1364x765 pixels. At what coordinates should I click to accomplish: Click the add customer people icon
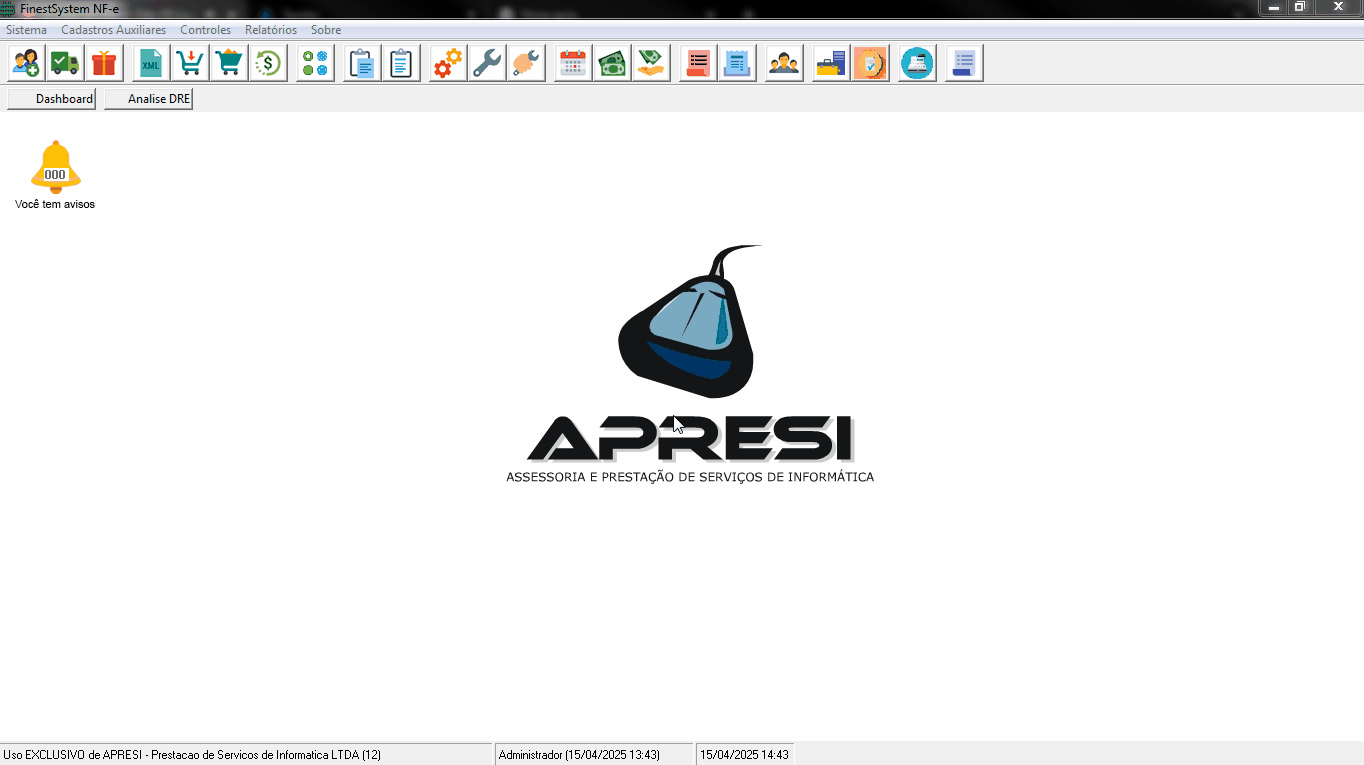(26, 64)
